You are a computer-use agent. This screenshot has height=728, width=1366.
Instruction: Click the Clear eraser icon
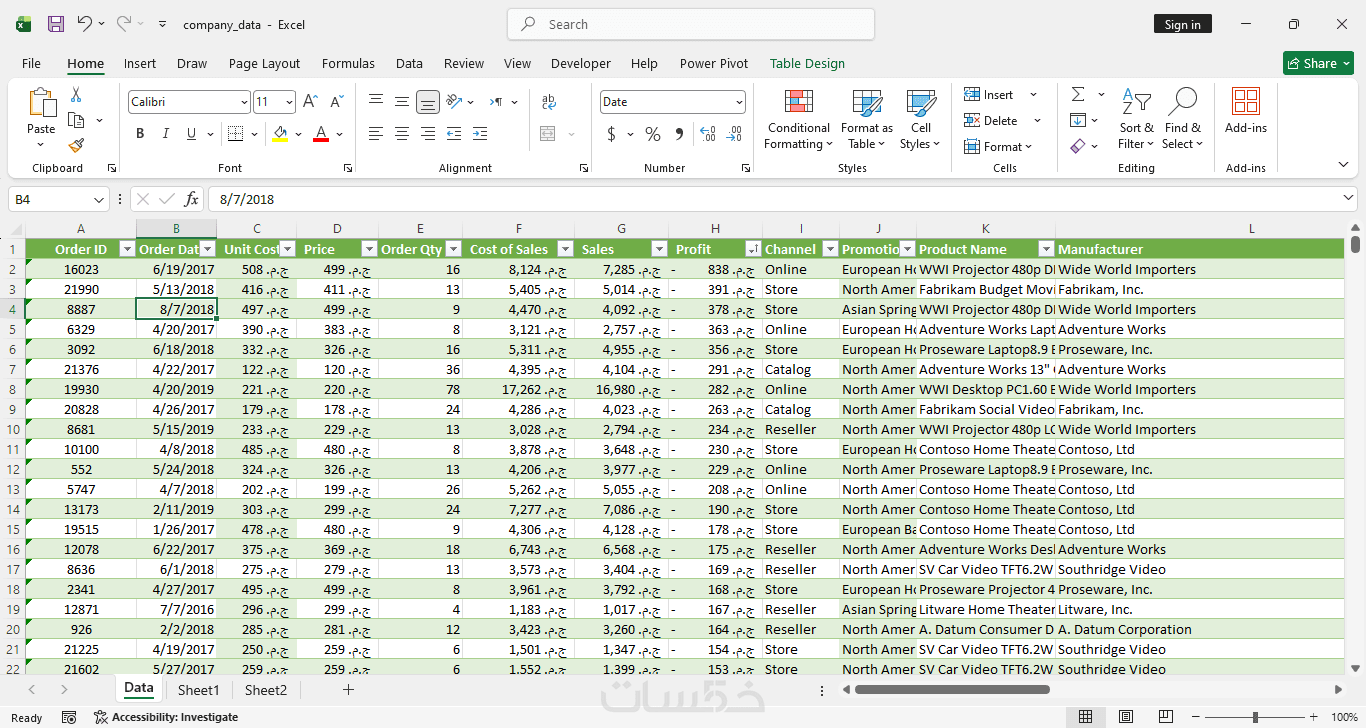1078,146
